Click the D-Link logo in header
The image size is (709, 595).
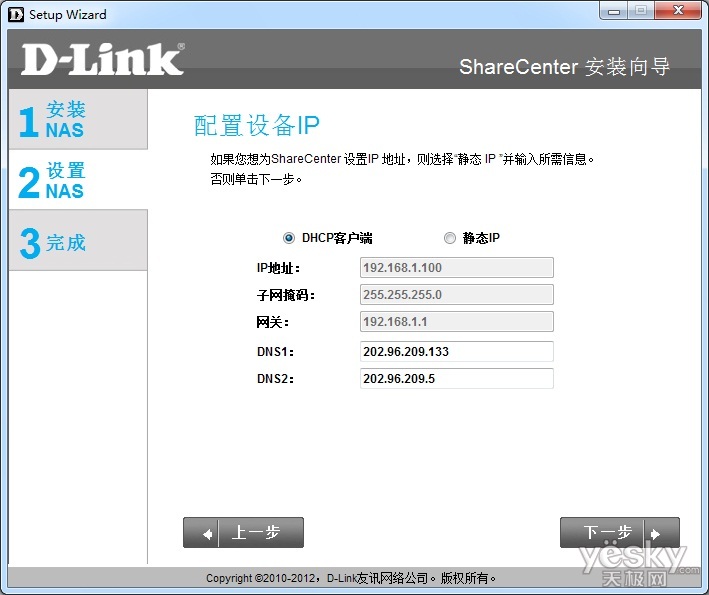coord(103,59)
